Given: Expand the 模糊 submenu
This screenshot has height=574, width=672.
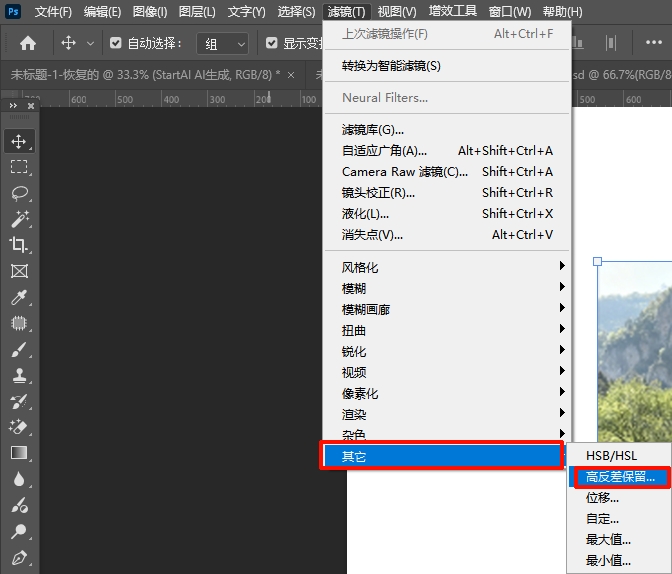Looking at the screenshot, I should point(446,288).
